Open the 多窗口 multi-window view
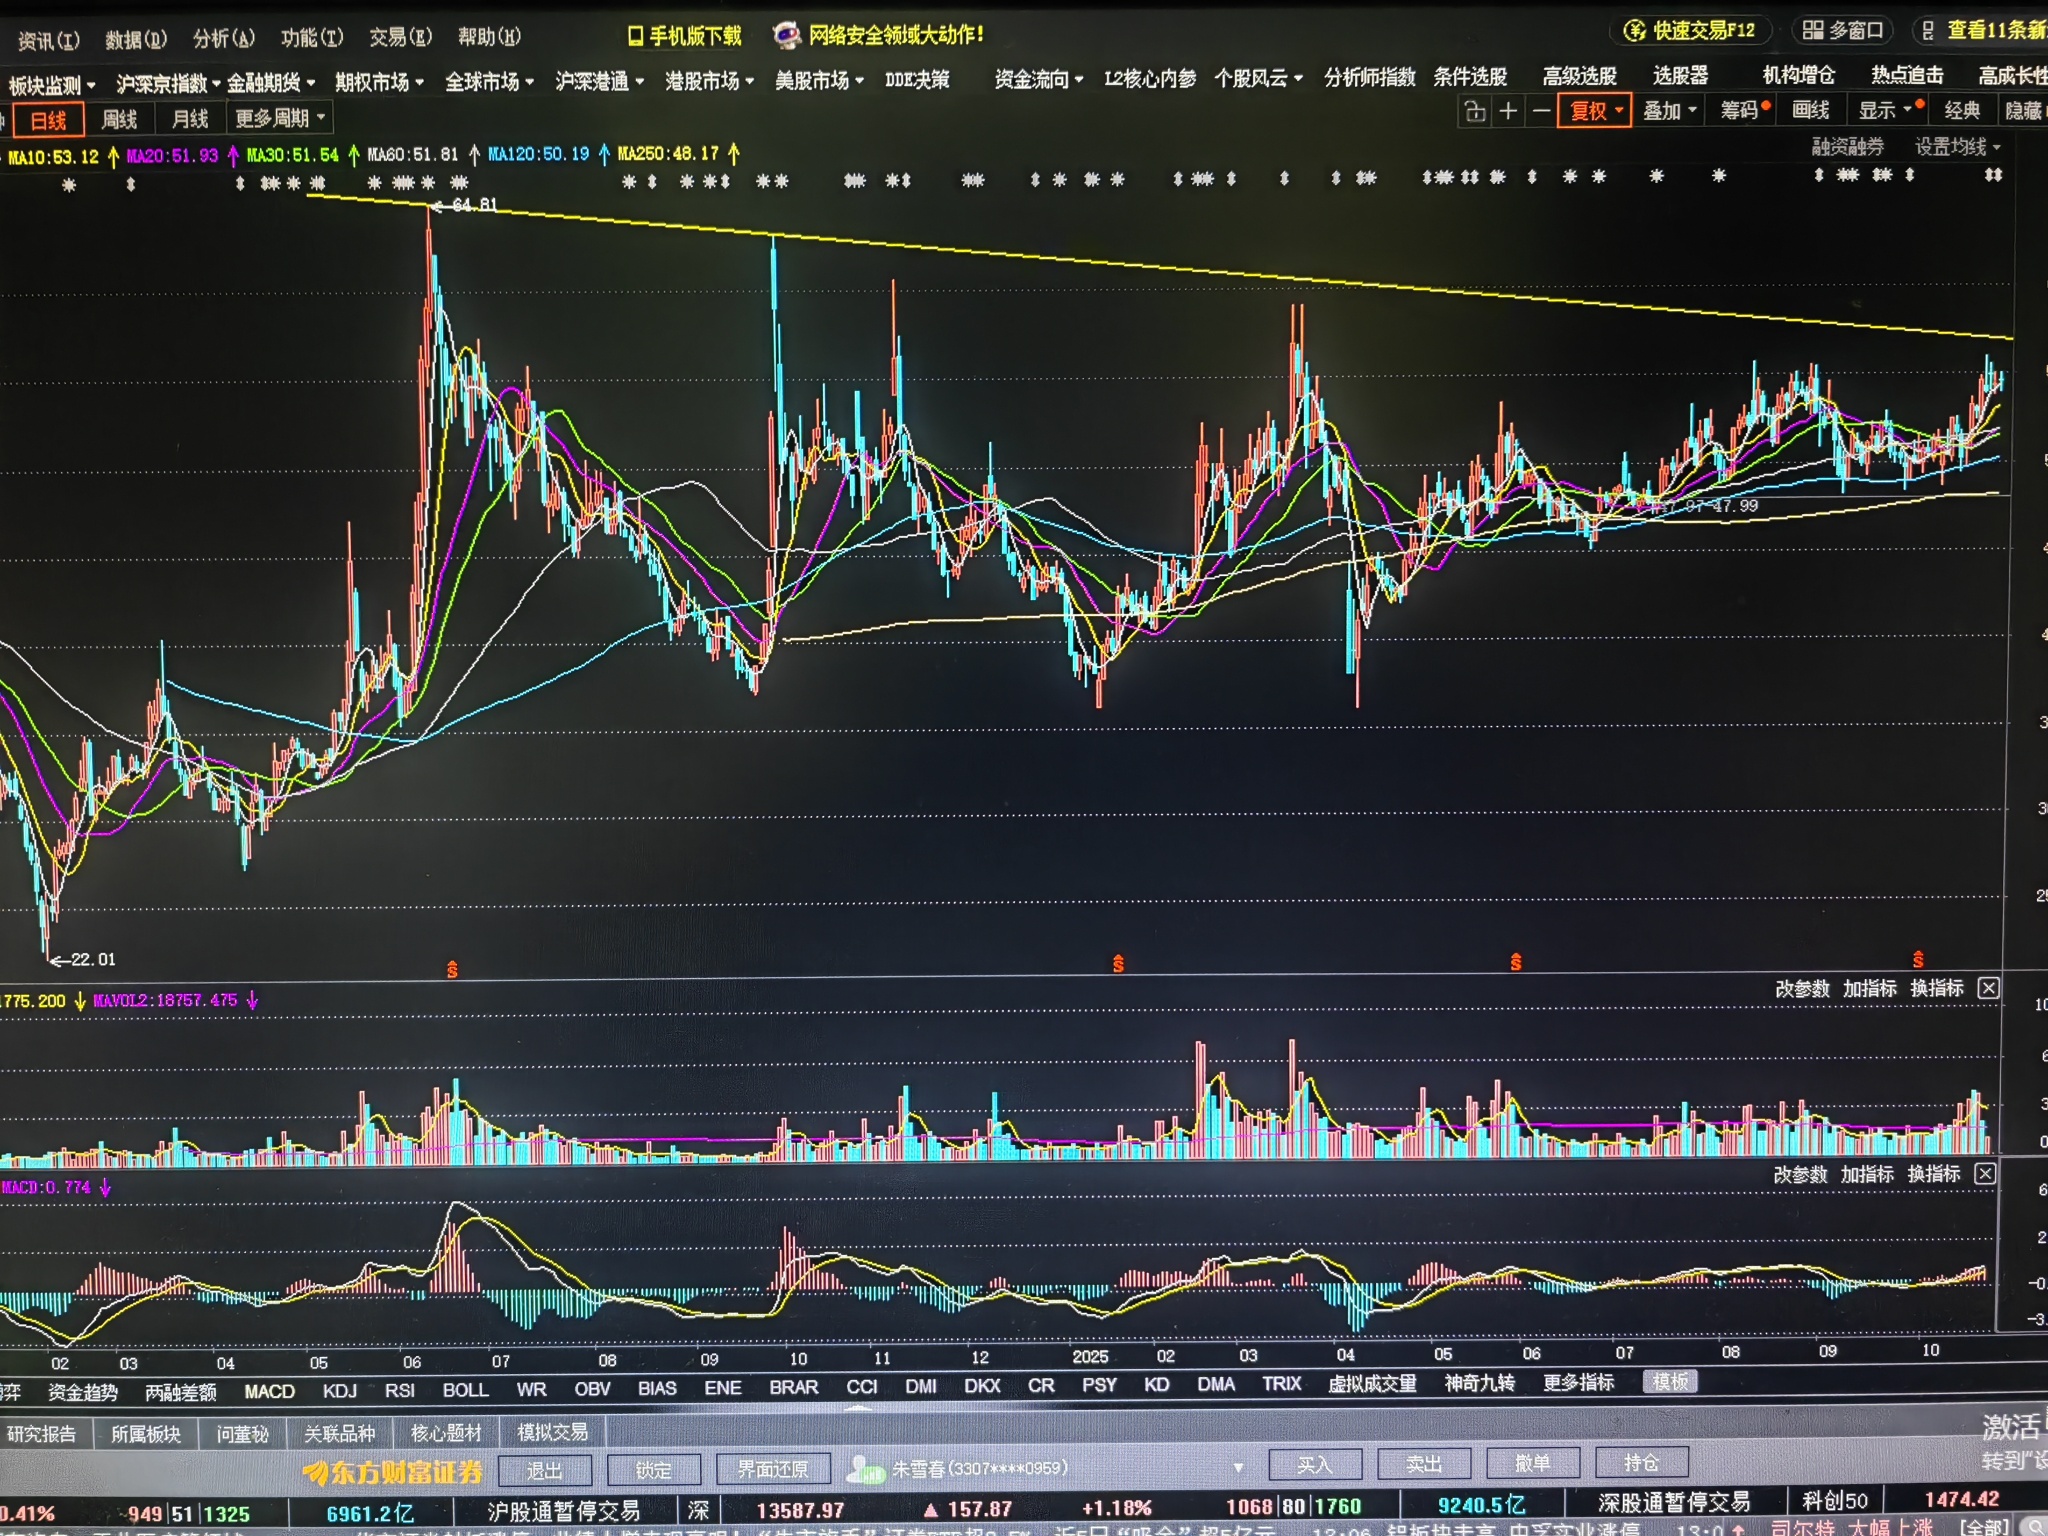The image size is (2048, 1536). pos(1843,31)
